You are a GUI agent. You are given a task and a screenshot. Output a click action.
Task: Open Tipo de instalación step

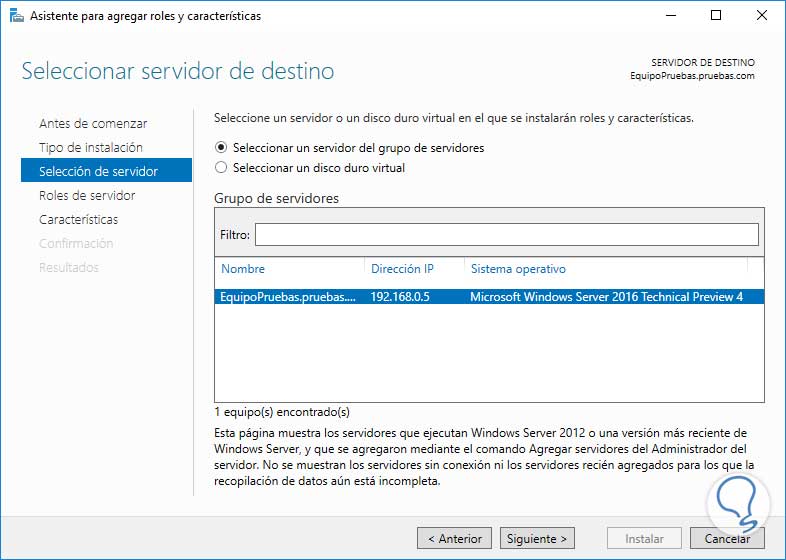click(91, 147)
